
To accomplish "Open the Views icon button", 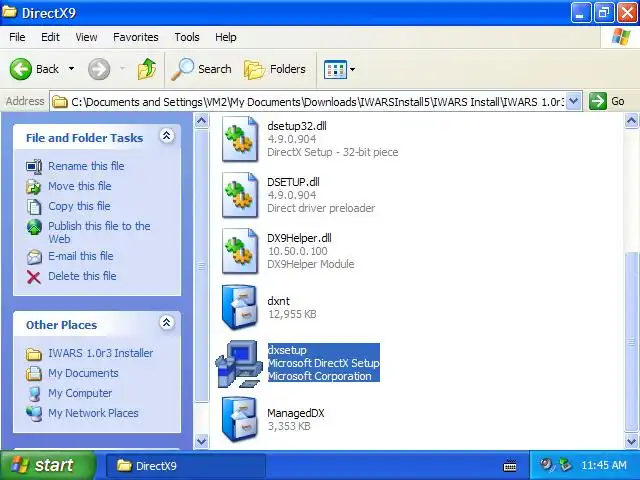I will (x=335, y=69).
